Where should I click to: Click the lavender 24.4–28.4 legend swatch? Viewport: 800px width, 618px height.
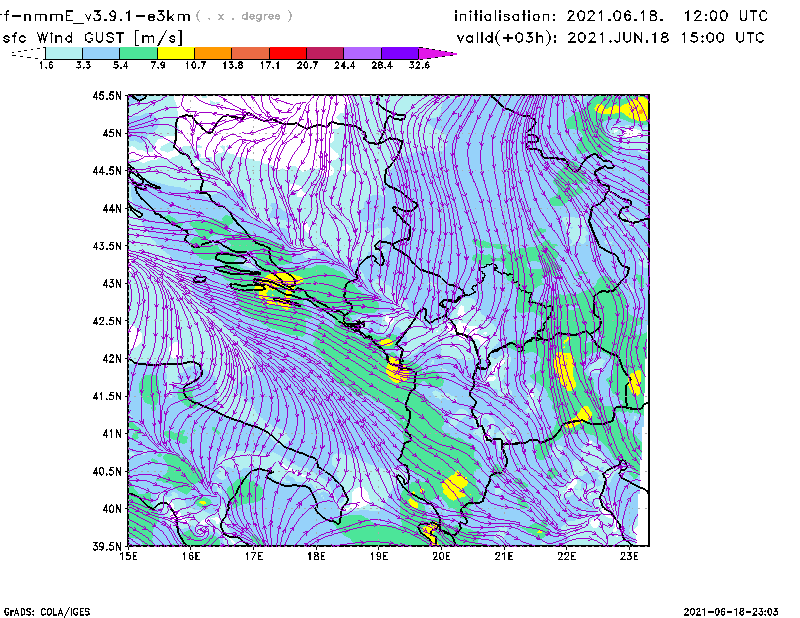(x=363, y=53)
